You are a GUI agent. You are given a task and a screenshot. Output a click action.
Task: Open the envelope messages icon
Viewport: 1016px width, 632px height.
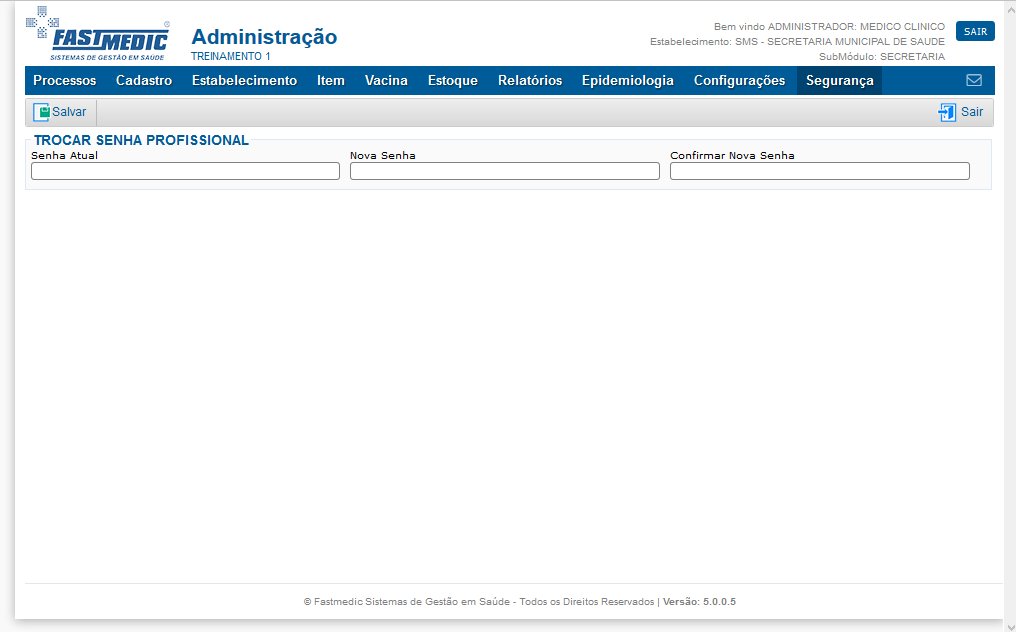[x=974, y=80]
